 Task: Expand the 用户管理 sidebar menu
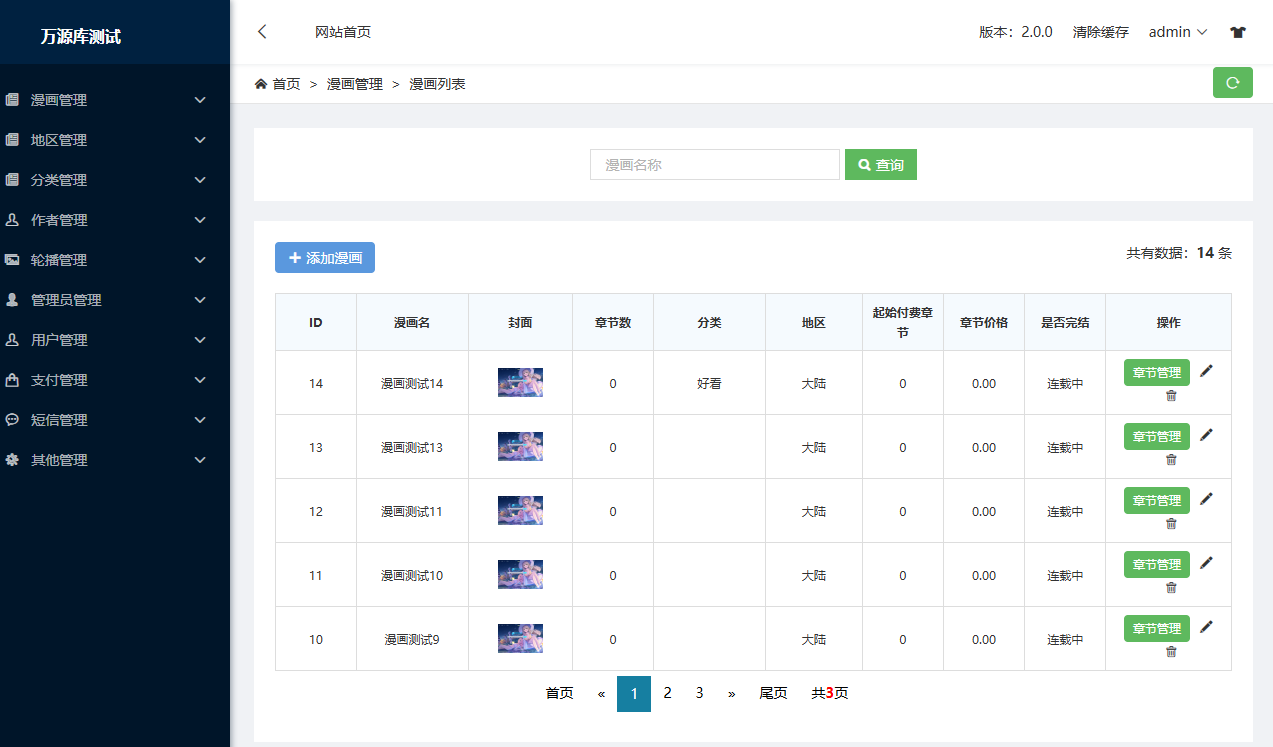tap(105, 340)
